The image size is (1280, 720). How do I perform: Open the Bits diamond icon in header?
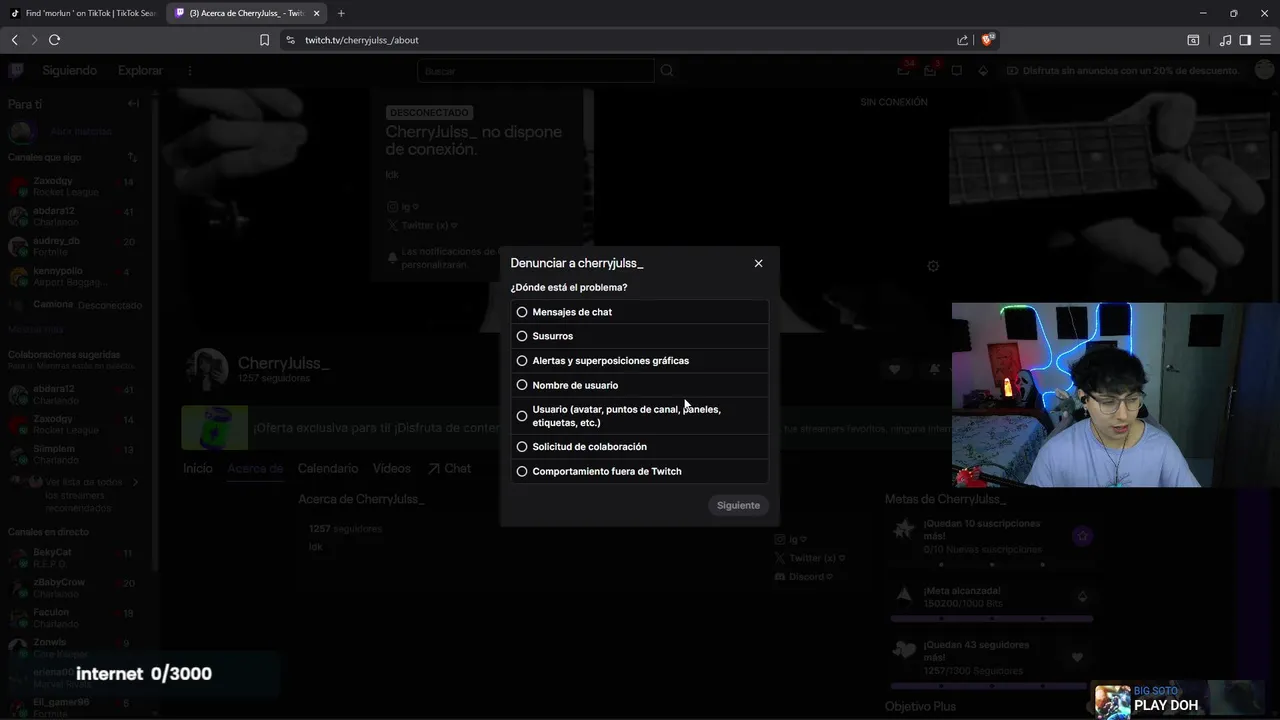pos(983,71)
